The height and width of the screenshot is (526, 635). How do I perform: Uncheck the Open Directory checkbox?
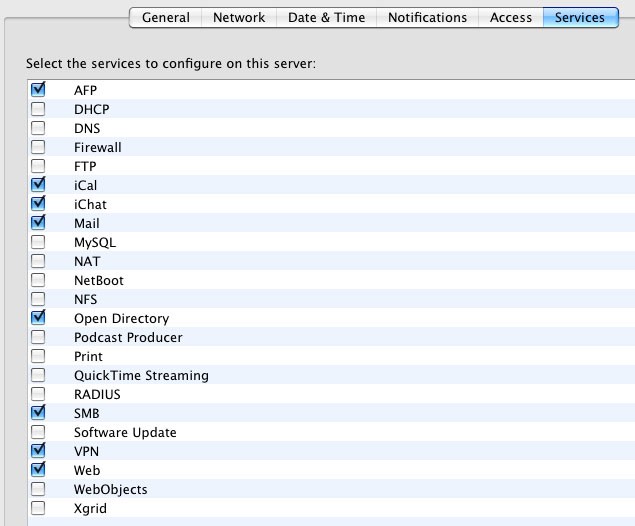point(38,318)
